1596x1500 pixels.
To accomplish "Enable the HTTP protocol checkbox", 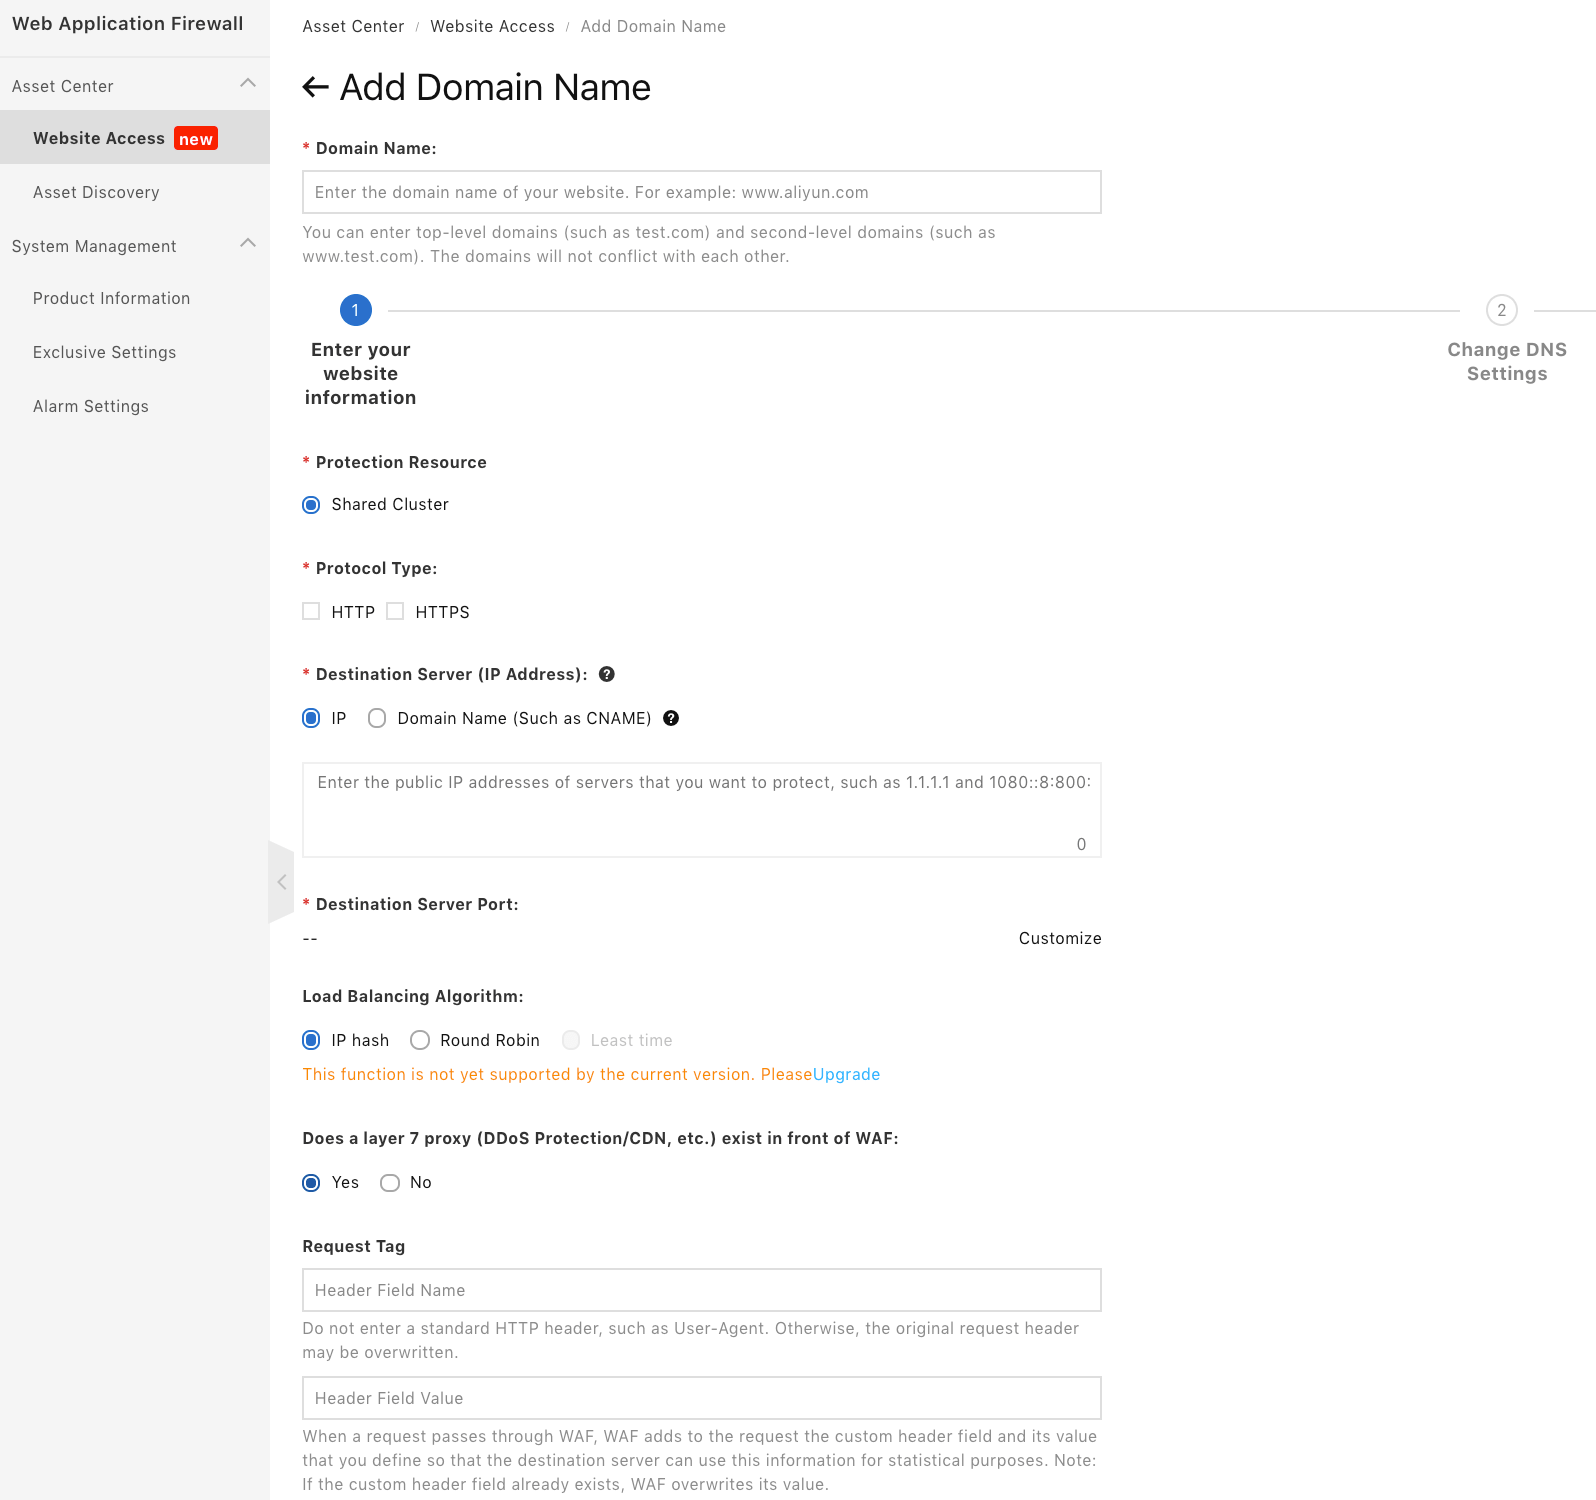I will [312, 612].
